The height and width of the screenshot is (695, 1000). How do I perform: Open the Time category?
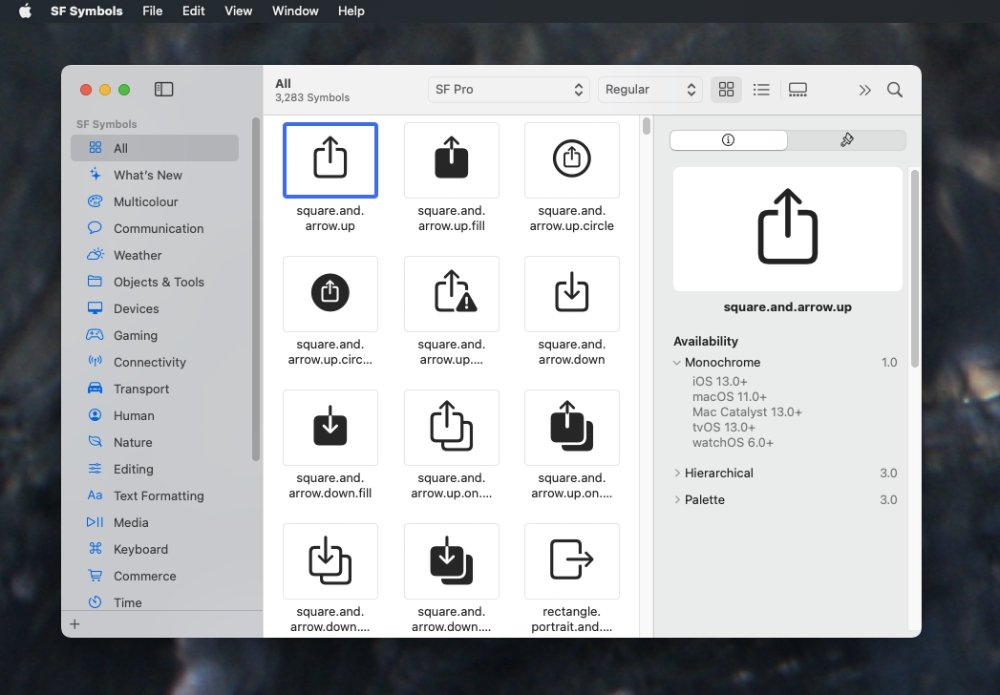155,603
